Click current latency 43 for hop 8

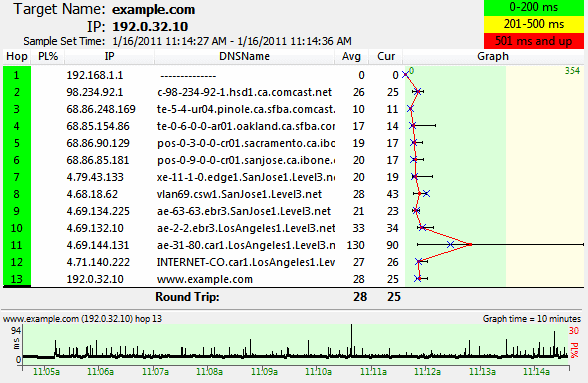(392, 194)
